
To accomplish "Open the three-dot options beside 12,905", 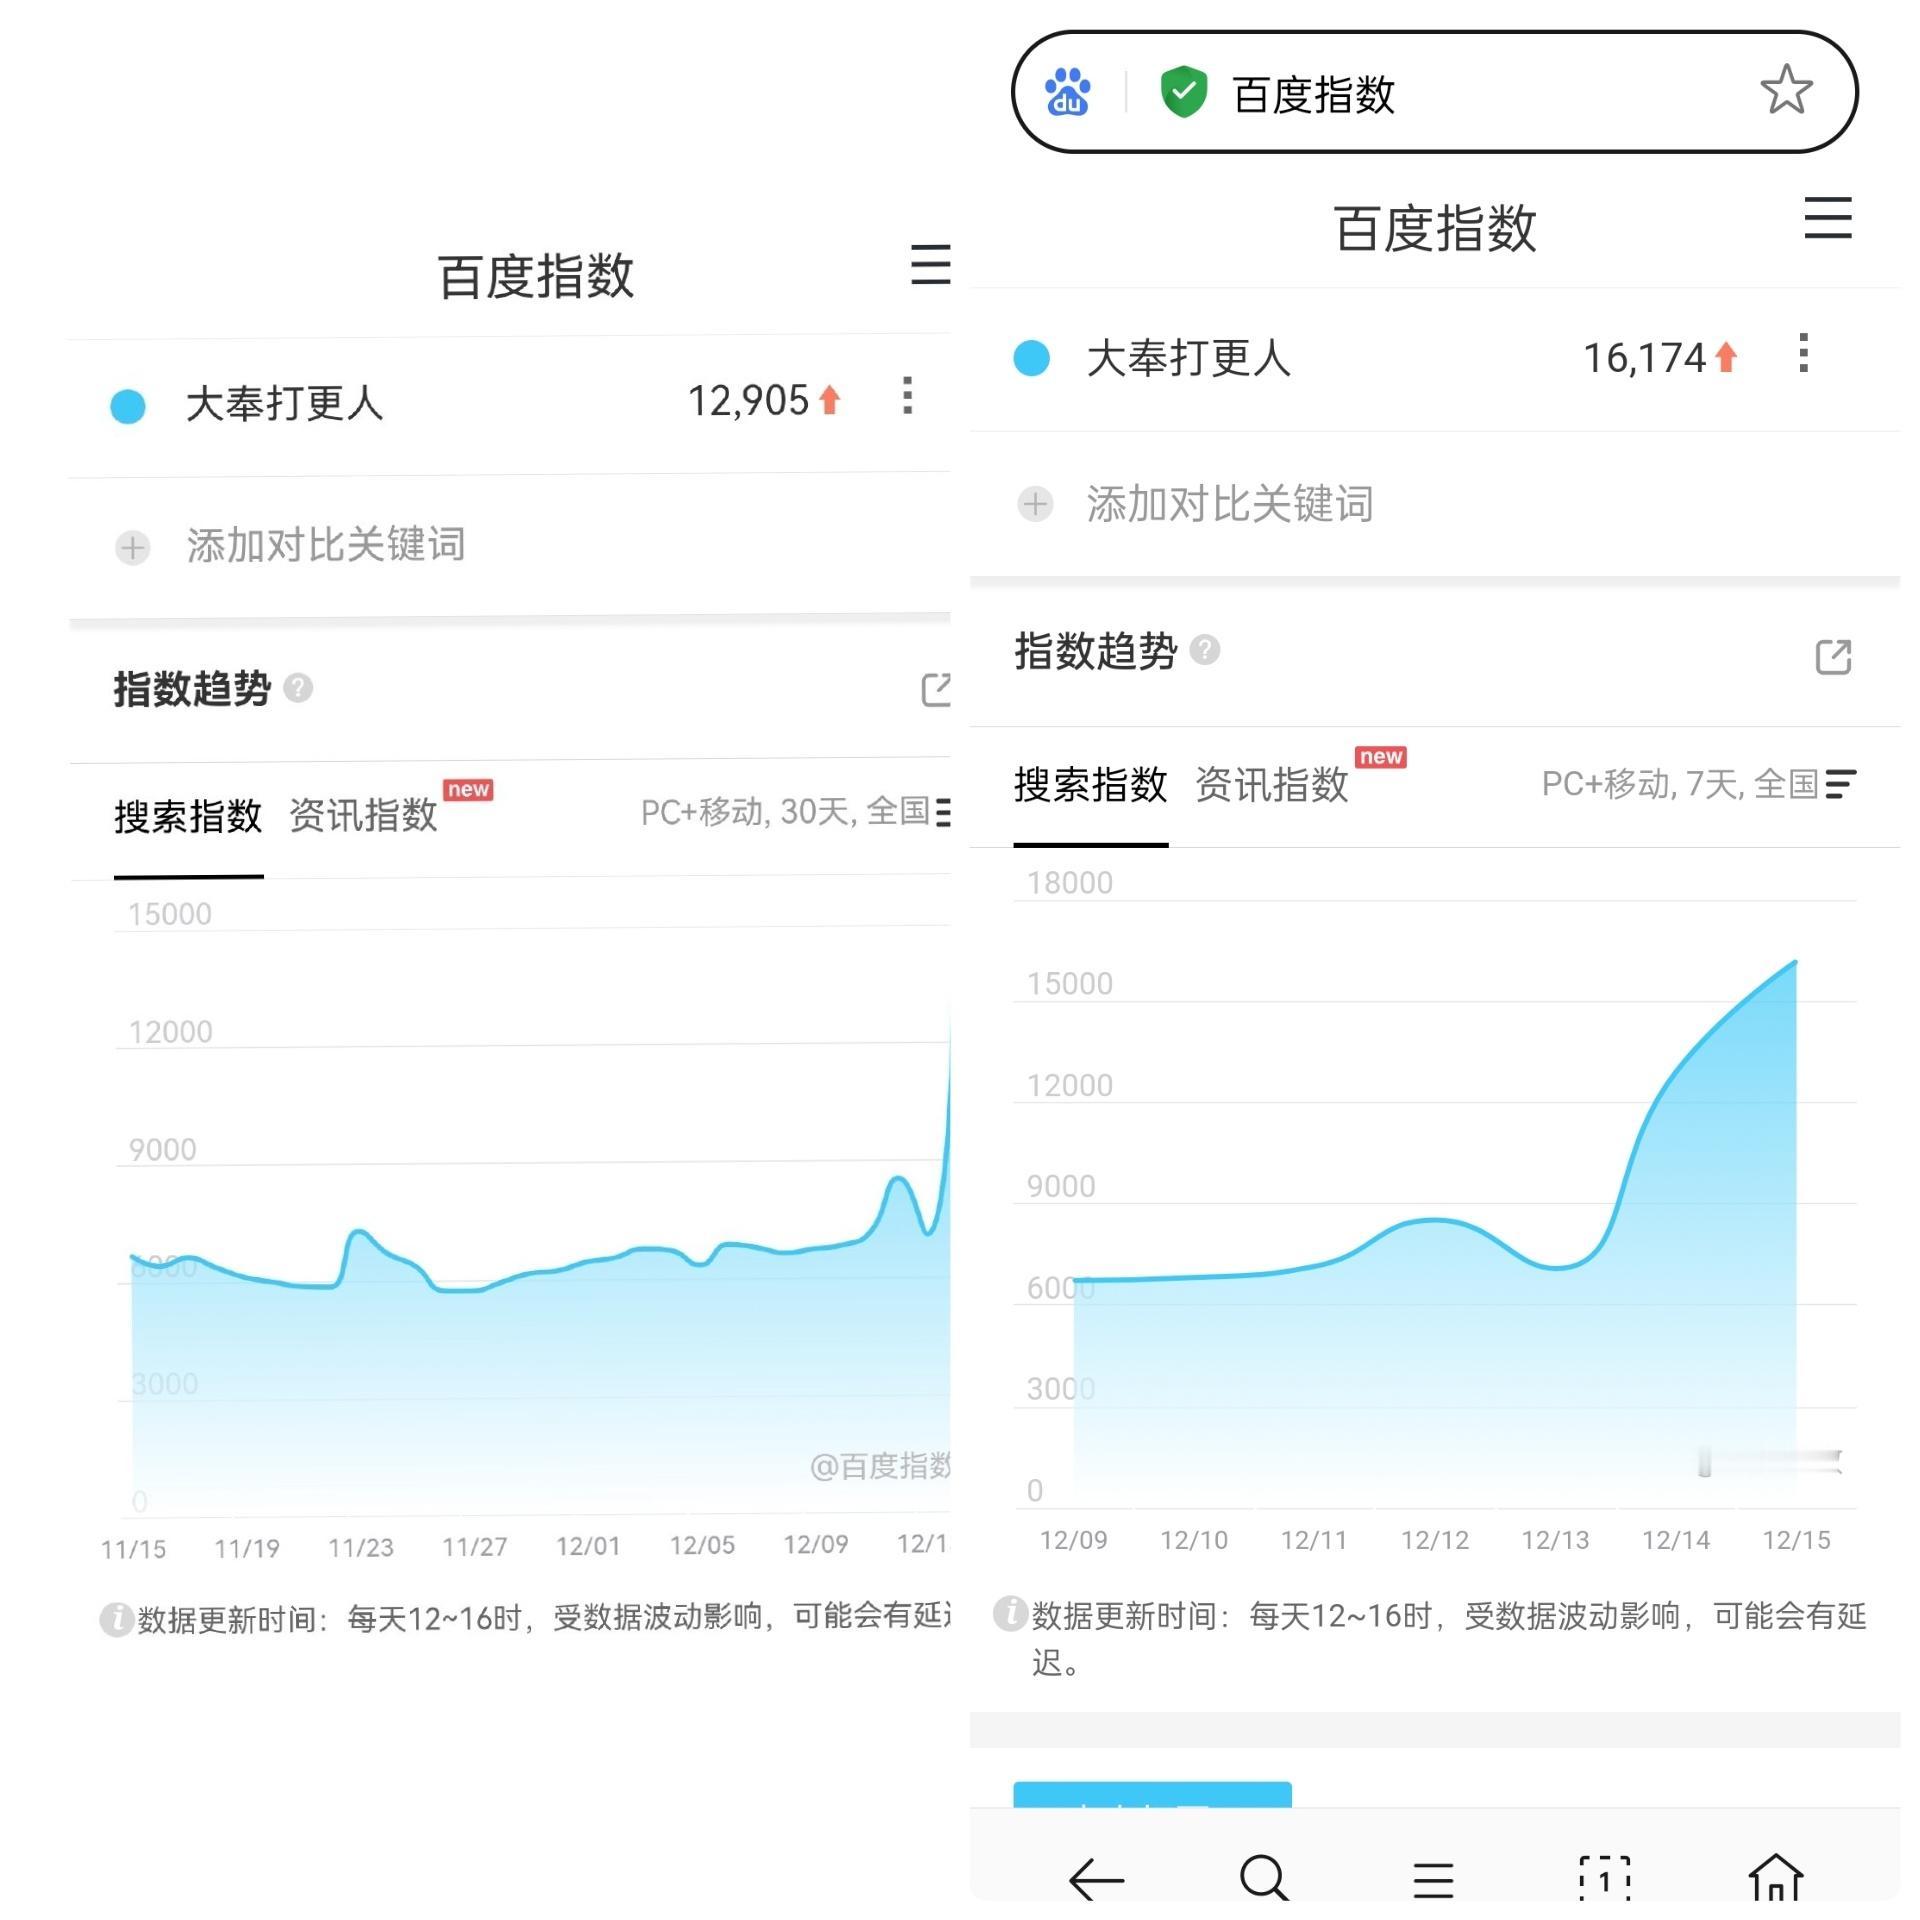I will (906, 396).
